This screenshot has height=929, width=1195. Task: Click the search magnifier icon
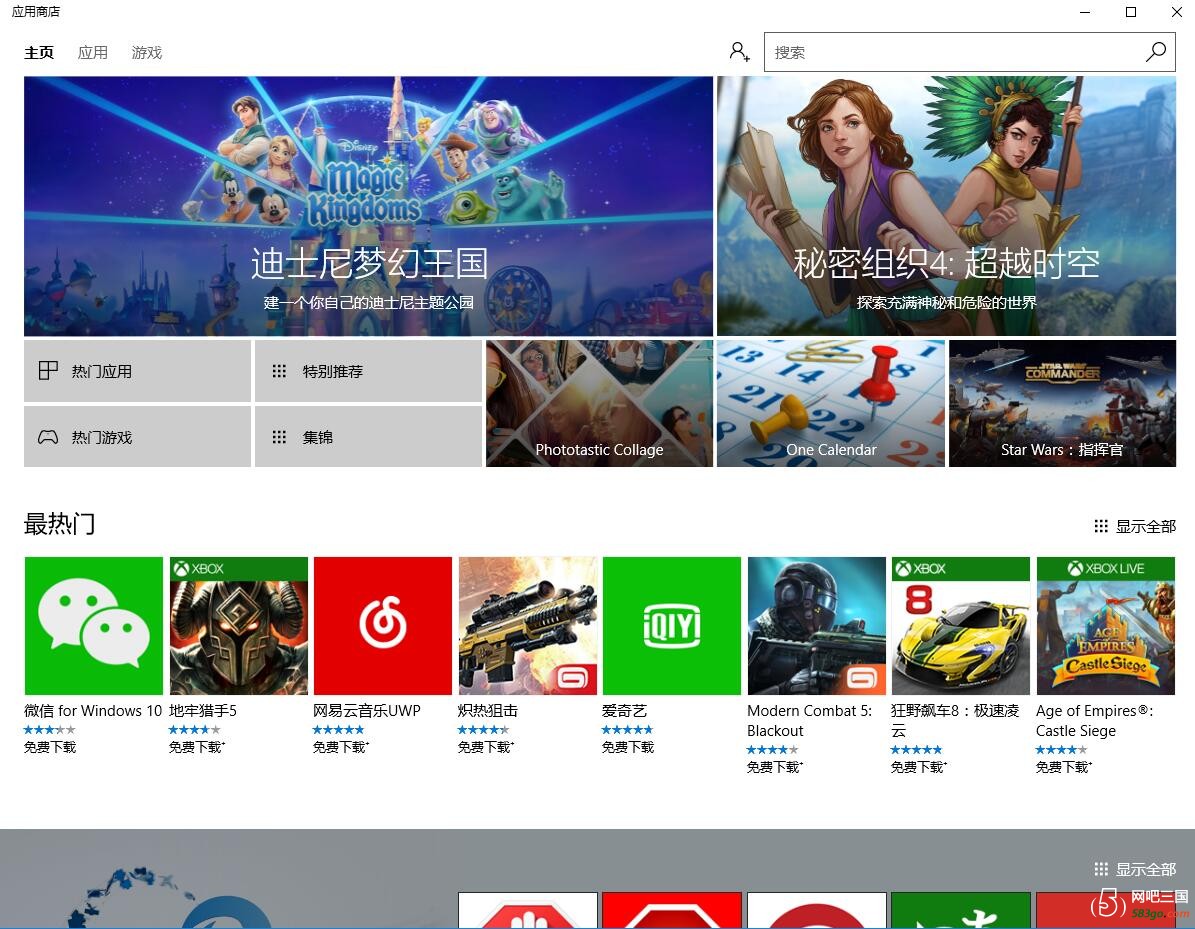point(1156,52)
